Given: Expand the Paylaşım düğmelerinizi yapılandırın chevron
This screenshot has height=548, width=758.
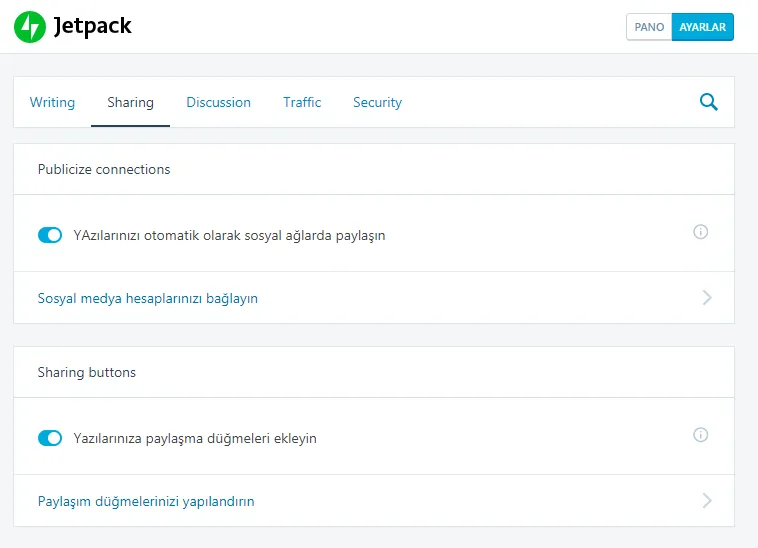Looking at the screenshot, I should click(707, 501).
